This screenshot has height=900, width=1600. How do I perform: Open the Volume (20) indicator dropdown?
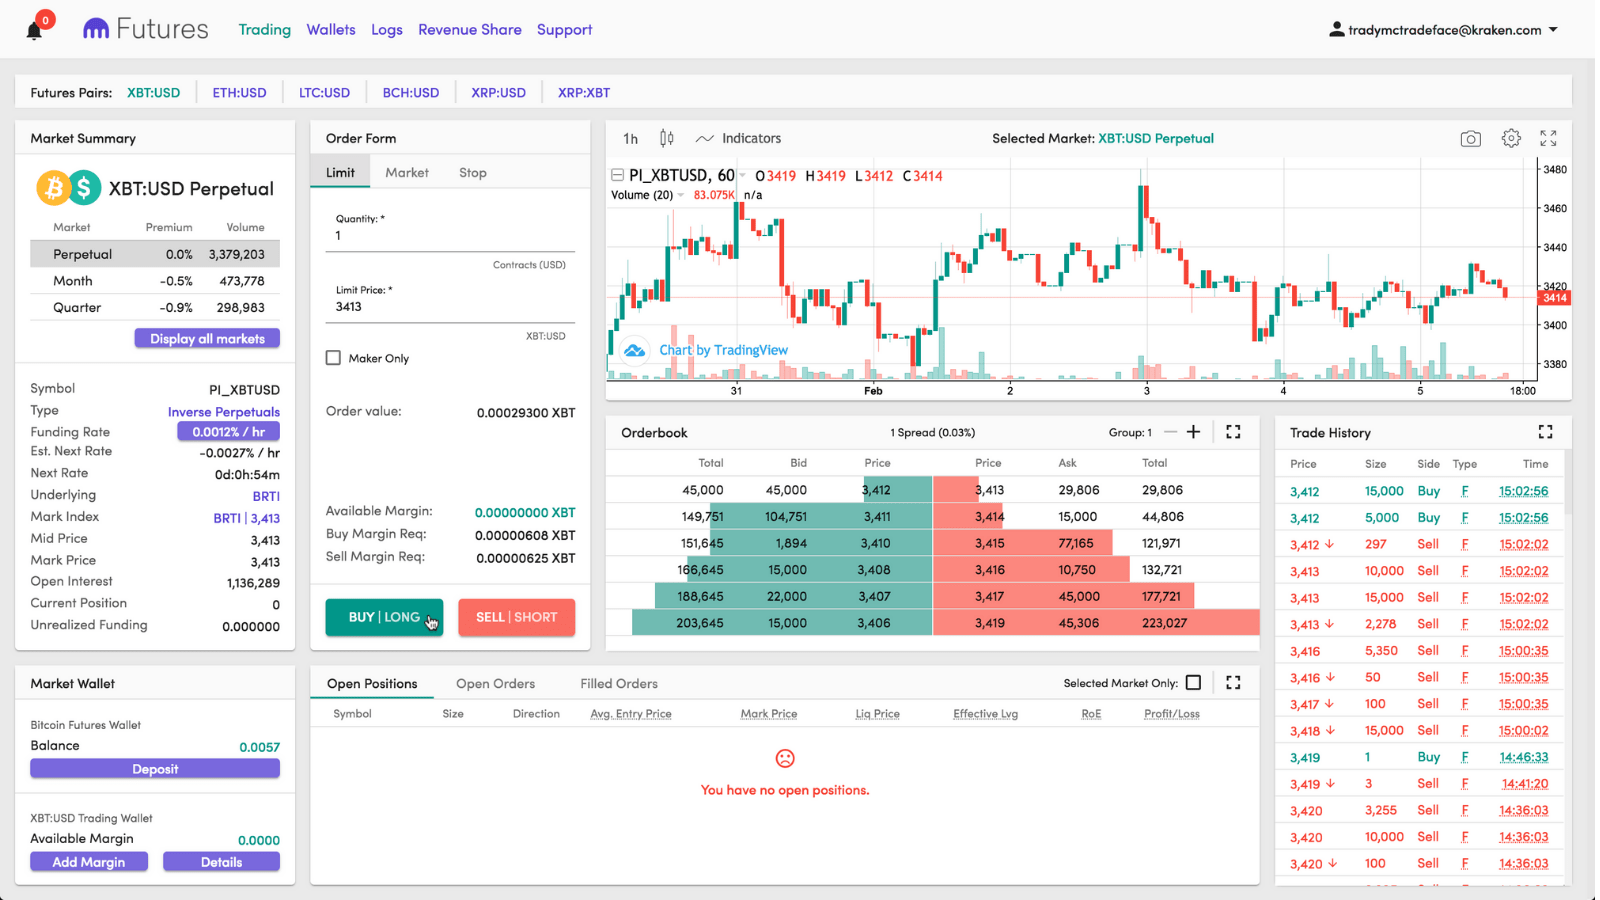click(x=681, y=195)
